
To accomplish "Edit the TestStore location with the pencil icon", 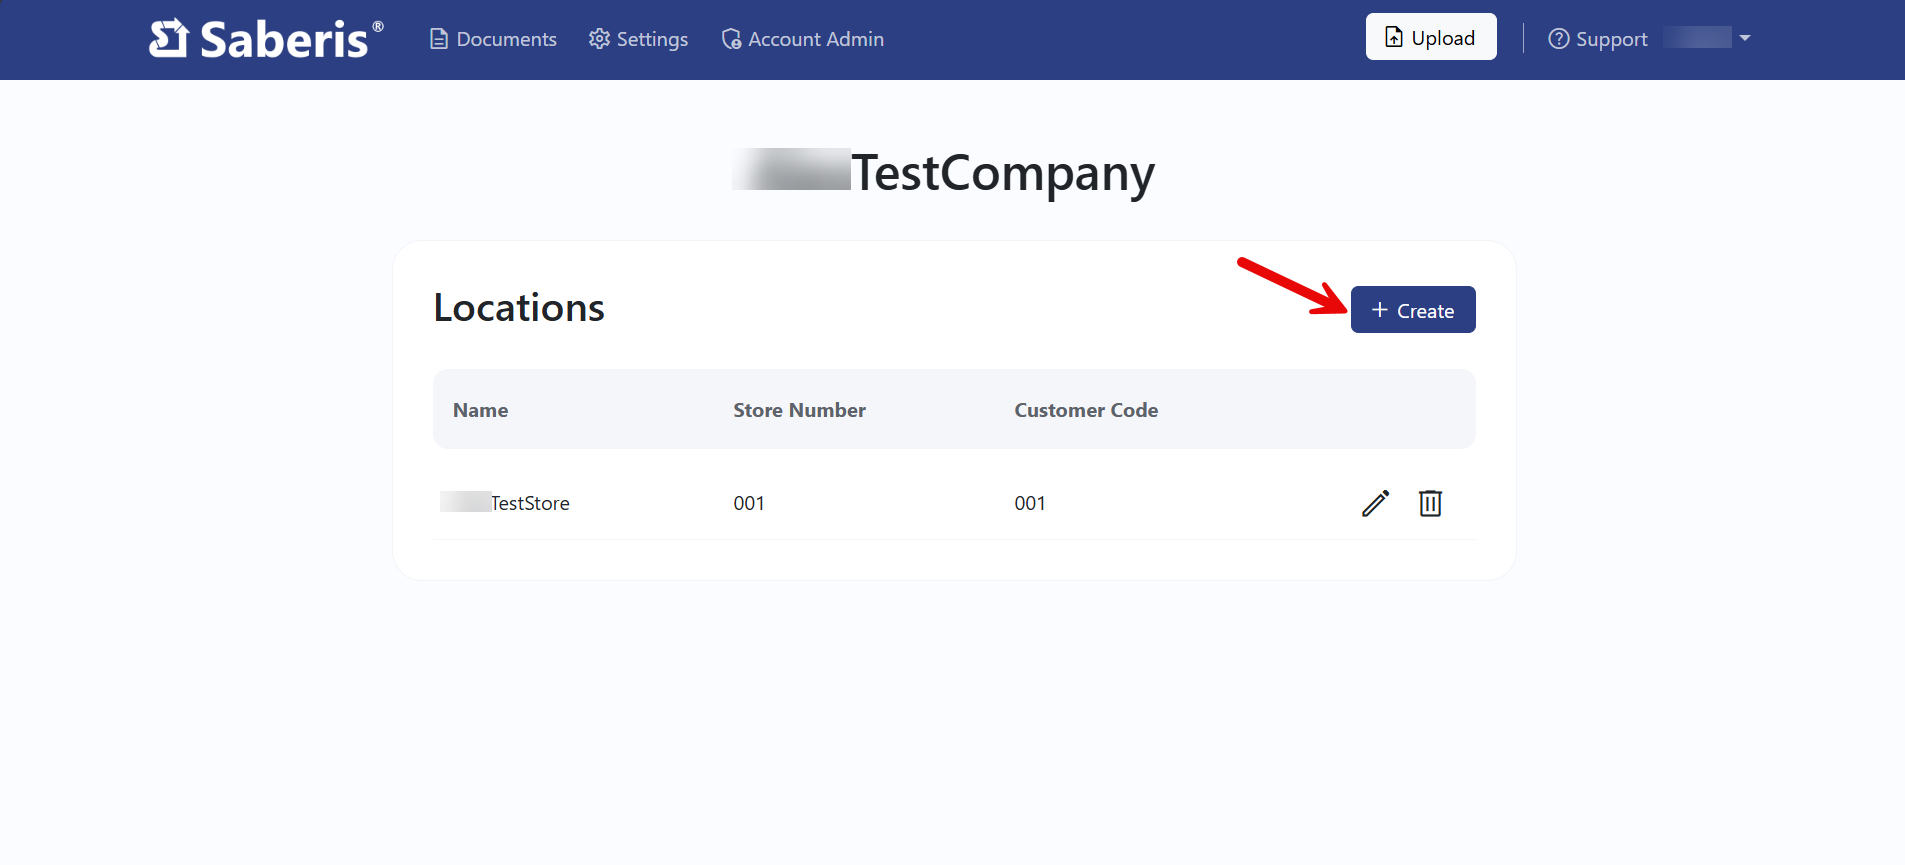I will (1375, 503).
